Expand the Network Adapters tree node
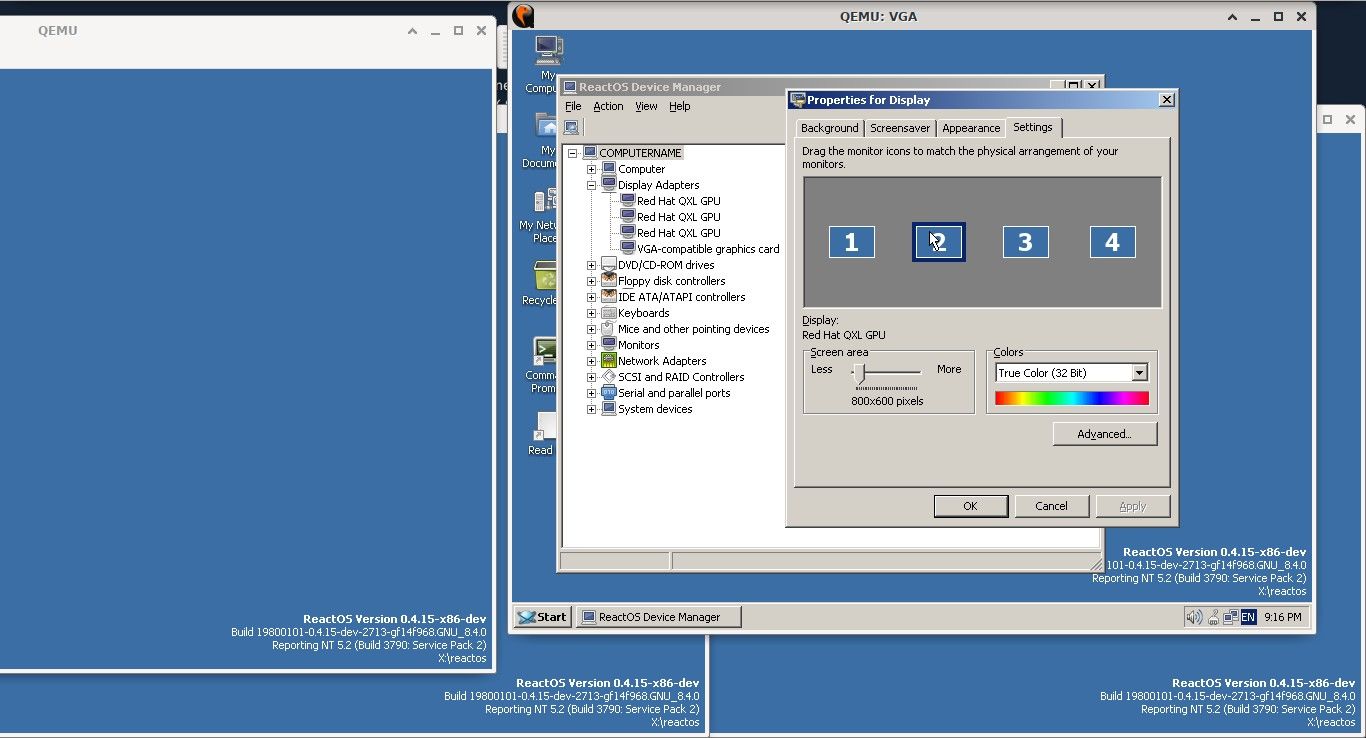 tap(591, 361)
